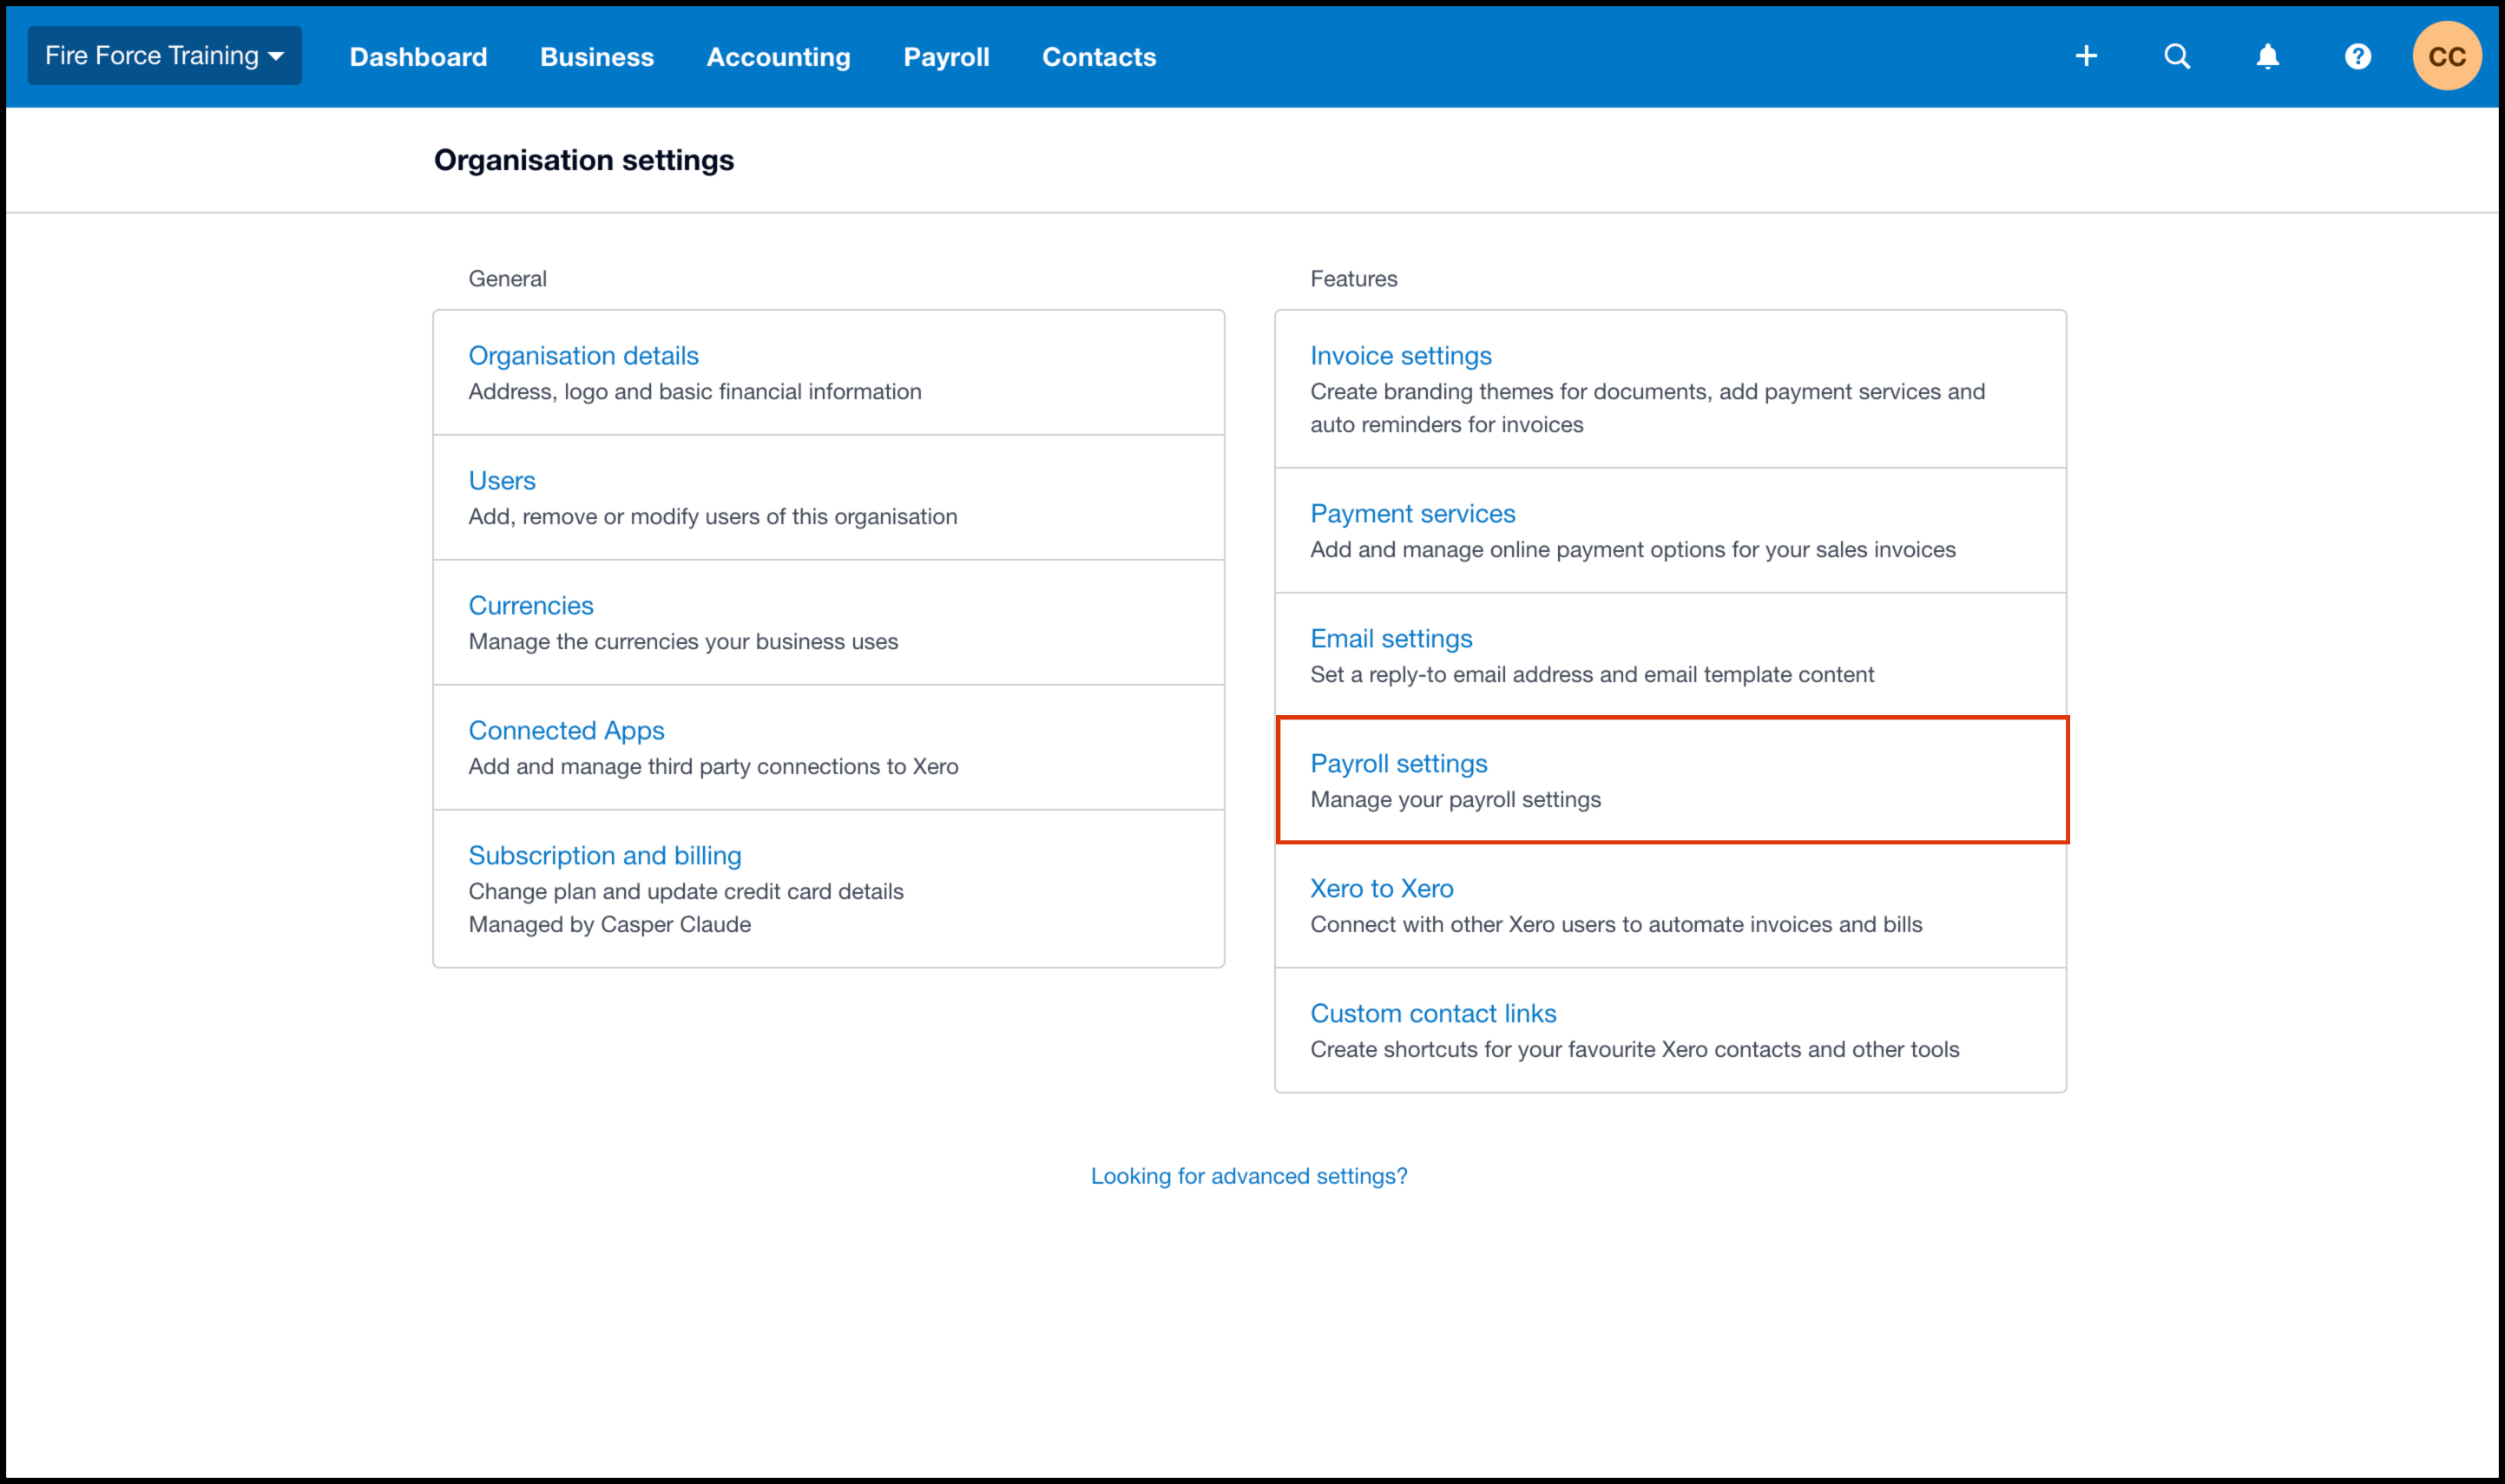Expand the Fire Force Training organisation dropdown
This screenshot has height=1484, width=2505.
coord(164,56)
